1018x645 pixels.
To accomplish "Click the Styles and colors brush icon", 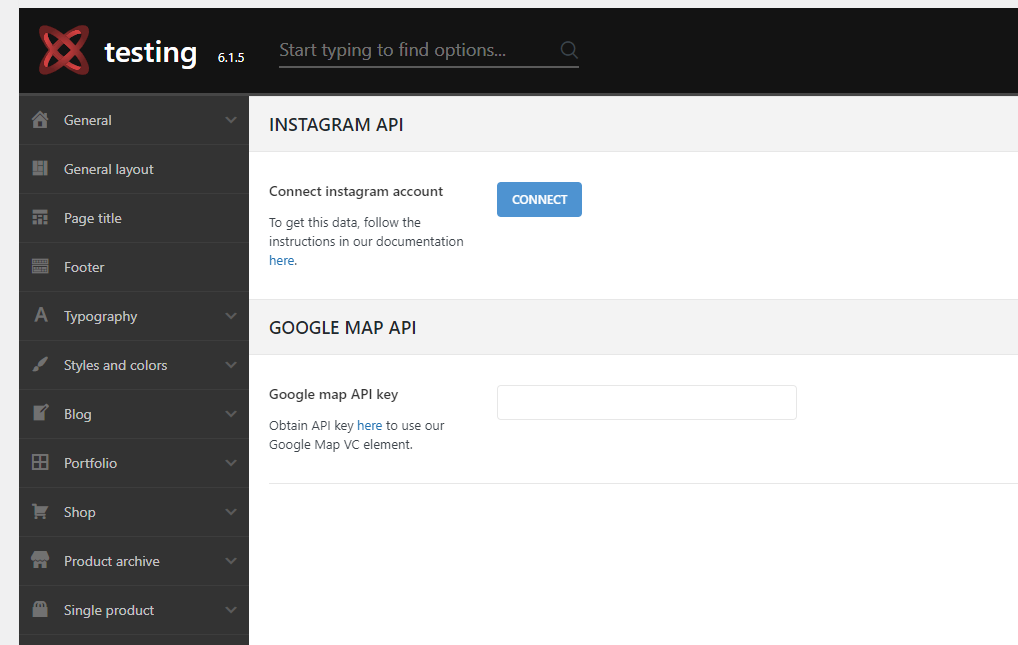I will click(40, 364).
